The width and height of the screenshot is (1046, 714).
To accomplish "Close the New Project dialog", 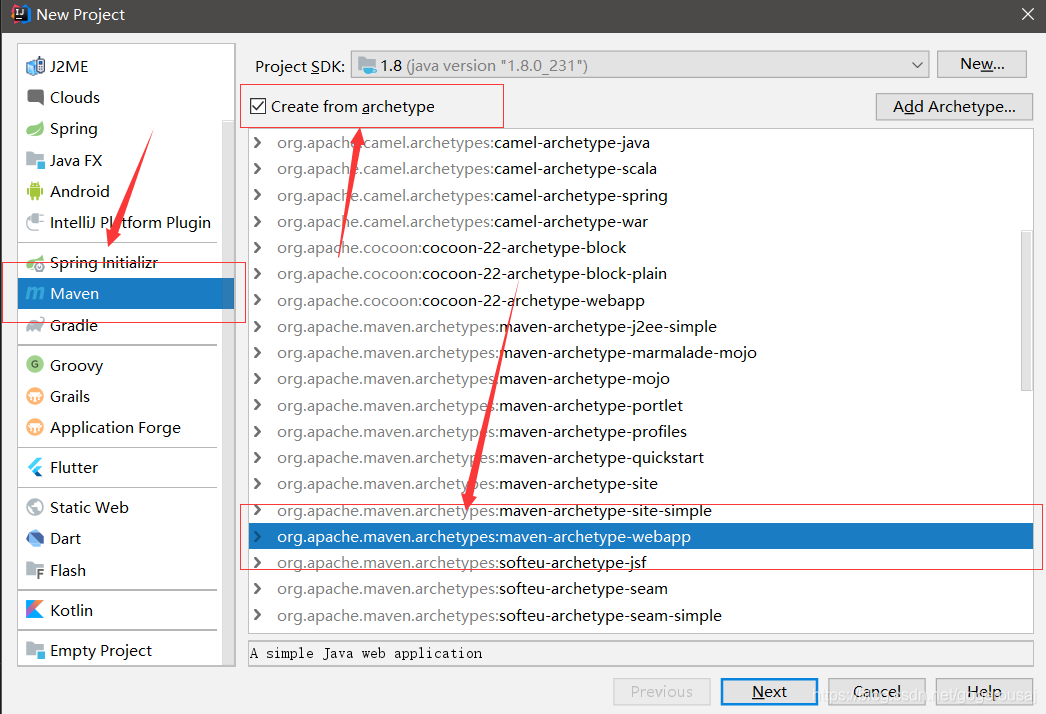I will pyautogui.click(x=1028, y=14).
